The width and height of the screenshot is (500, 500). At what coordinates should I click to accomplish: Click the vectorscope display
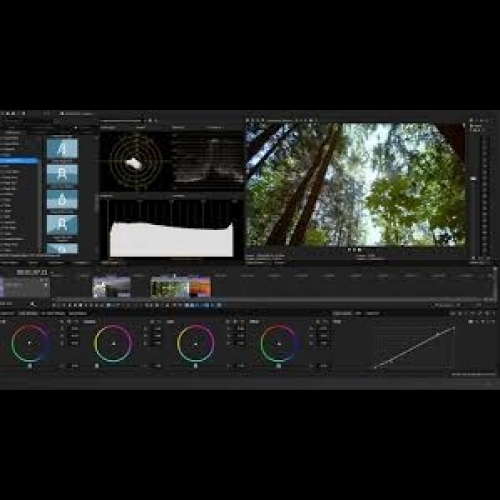(136, 161)
